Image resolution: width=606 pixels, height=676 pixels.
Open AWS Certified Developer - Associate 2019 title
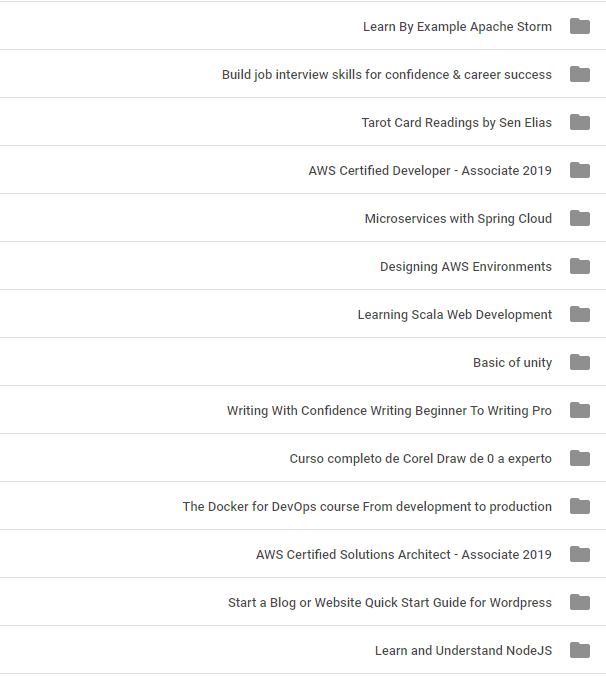coord(430,171)
